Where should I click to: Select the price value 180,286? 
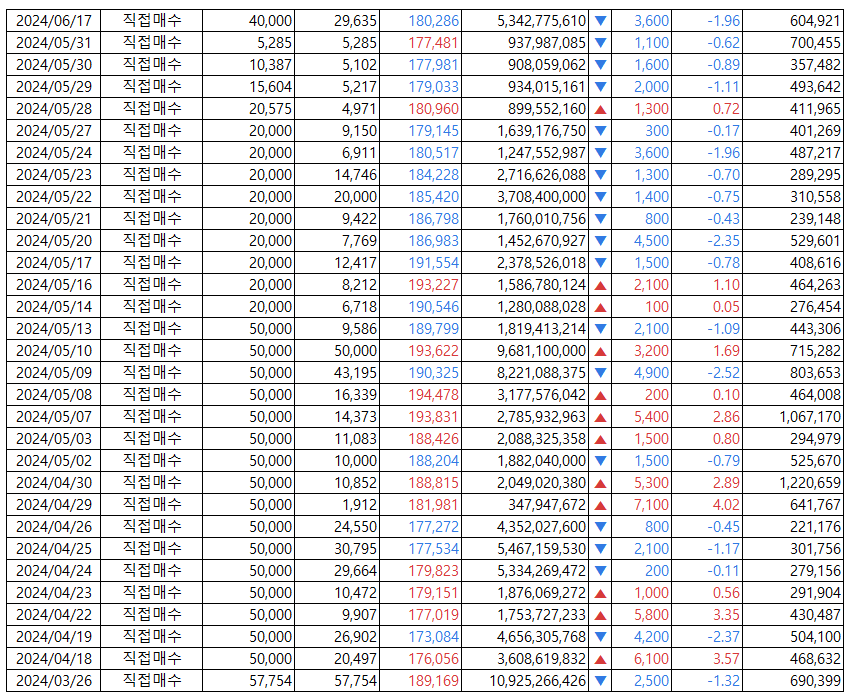tap(433, 21)
